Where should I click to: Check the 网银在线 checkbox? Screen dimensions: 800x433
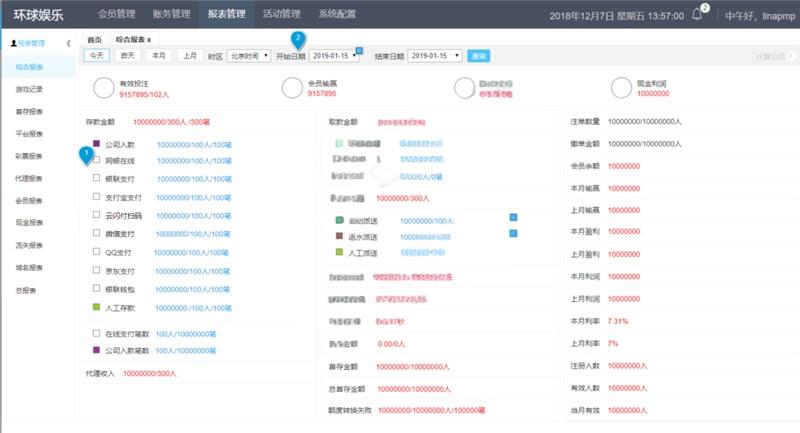coord(96,160)
